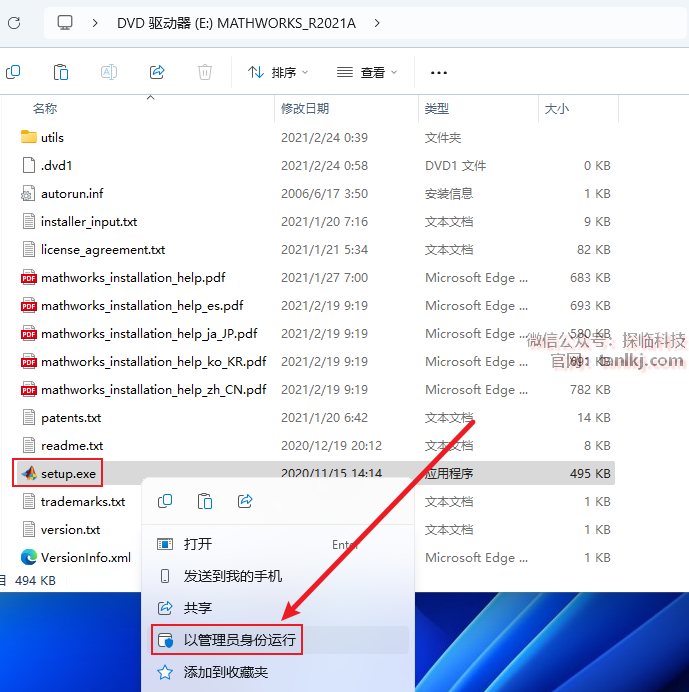Click the 安装信息 type of autorun.inf
Viewport: 689px width, 692px height.
point(449,194)
